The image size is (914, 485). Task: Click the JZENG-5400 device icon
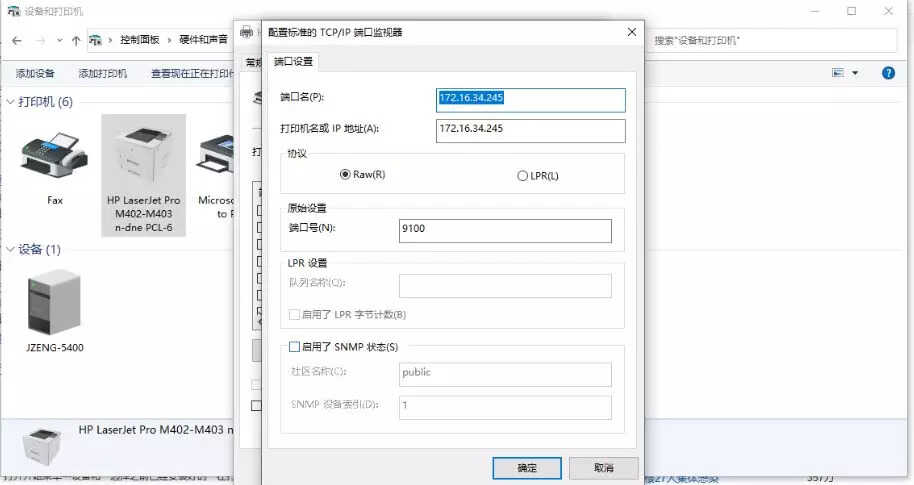(x=55, y=301)
